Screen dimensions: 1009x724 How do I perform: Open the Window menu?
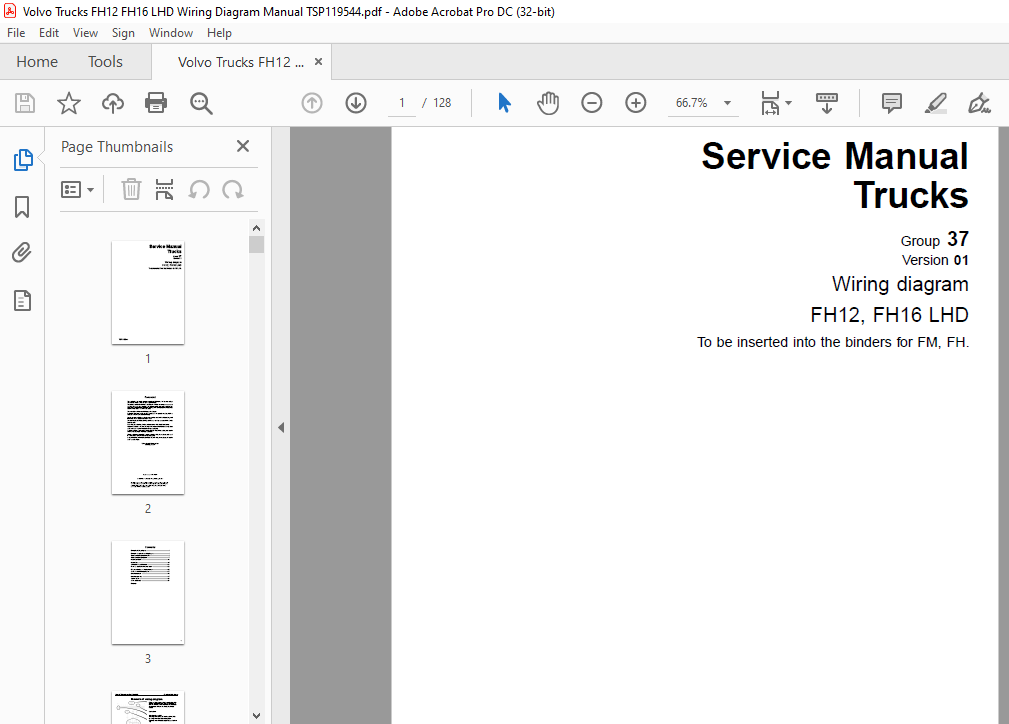pos(171,33)
